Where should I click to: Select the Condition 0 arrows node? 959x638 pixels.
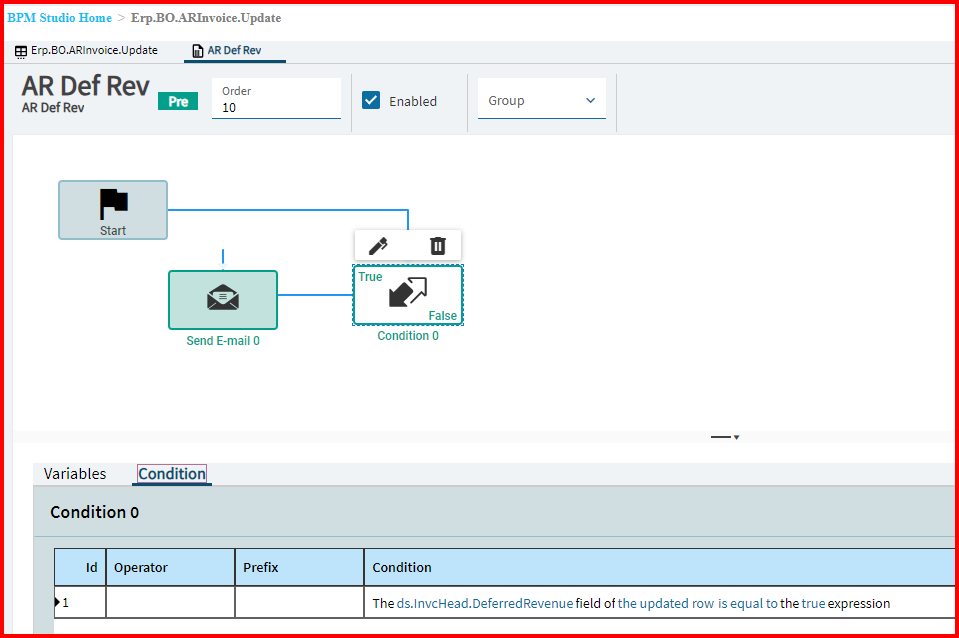click(408, 295)
